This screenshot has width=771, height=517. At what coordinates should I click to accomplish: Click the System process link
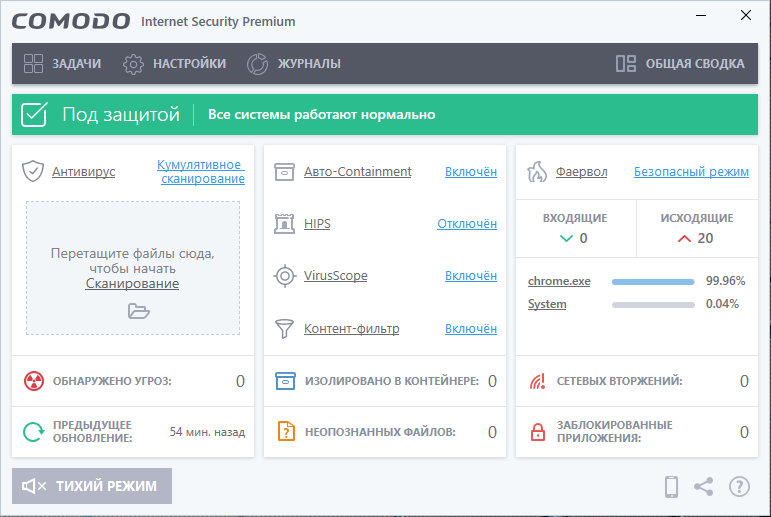click(547, 304)
